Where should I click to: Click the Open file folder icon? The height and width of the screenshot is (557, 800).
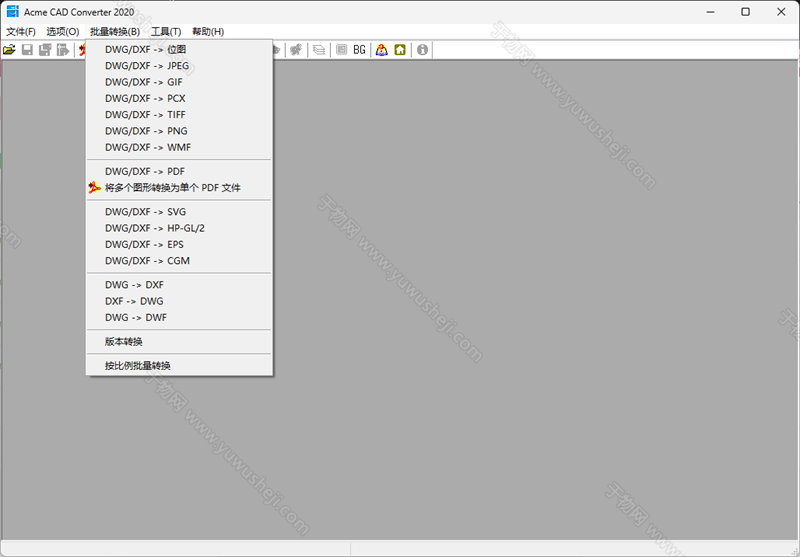pyautogui.click(x=9, y=49)
